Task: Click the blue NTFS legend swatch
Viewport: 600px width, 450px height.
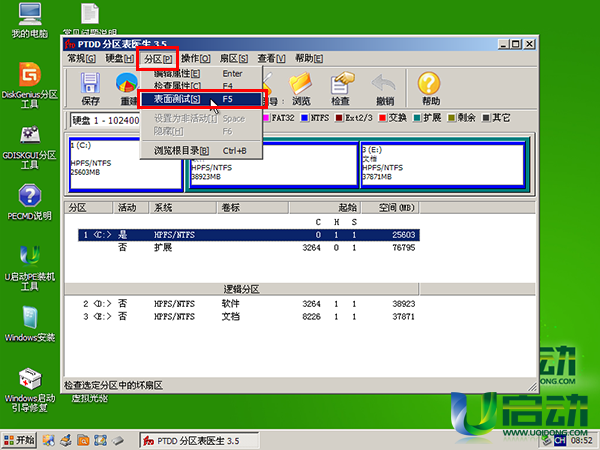Action: (305, 118)
